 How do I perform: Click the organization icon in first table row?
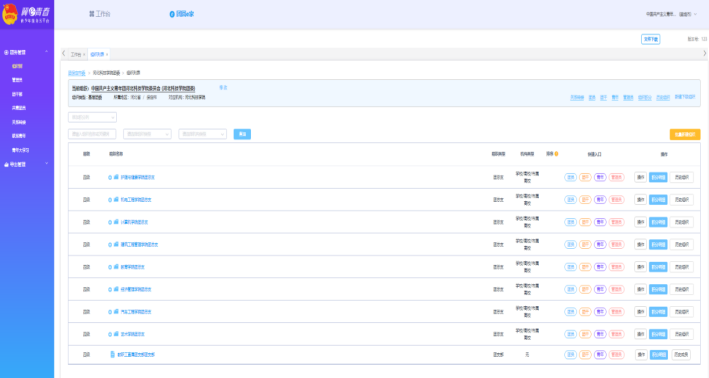click(x=116, y=177)
